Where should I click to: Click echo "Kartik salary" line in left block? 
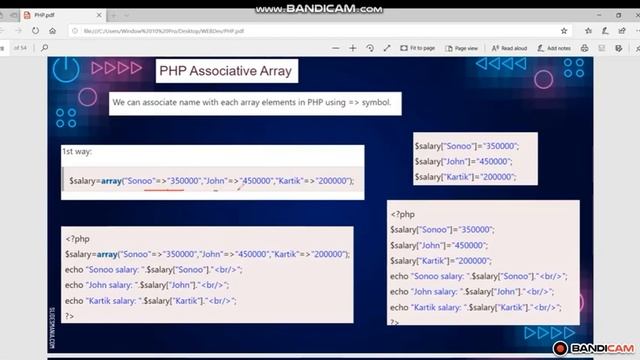[151, 301]
